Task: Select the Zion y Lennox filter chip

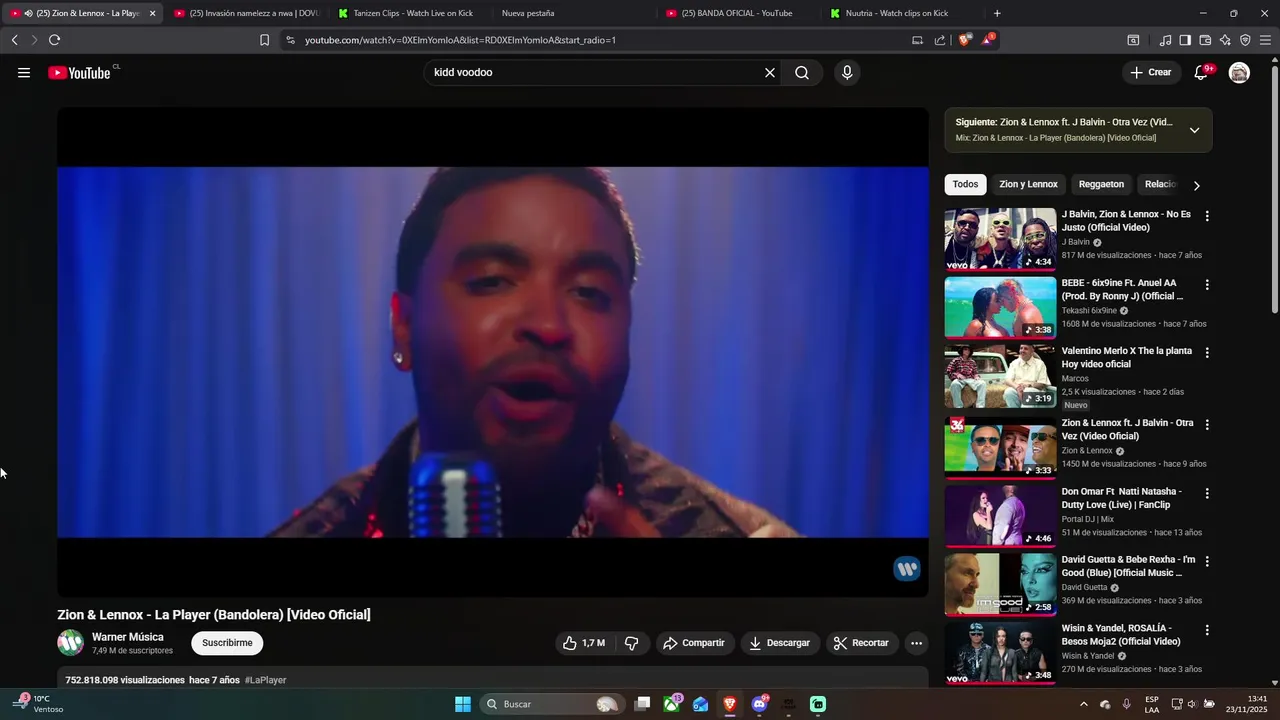Action: (x=1028, y=184)
